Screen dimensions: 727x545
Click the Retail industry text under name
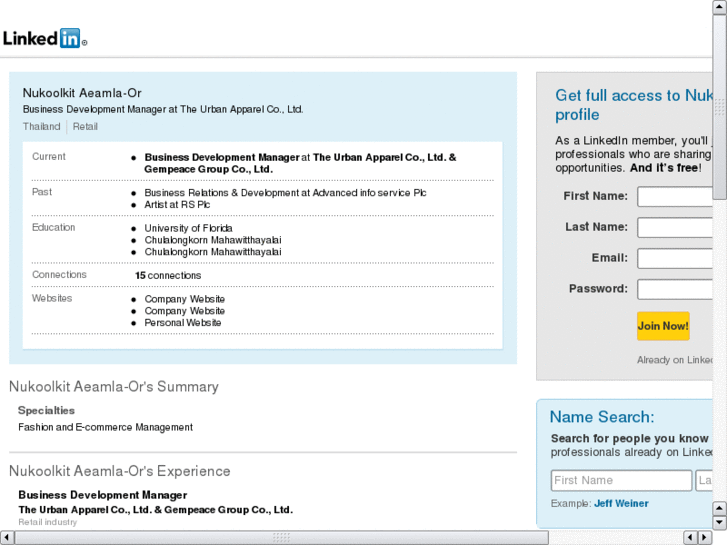coord(85,127)
